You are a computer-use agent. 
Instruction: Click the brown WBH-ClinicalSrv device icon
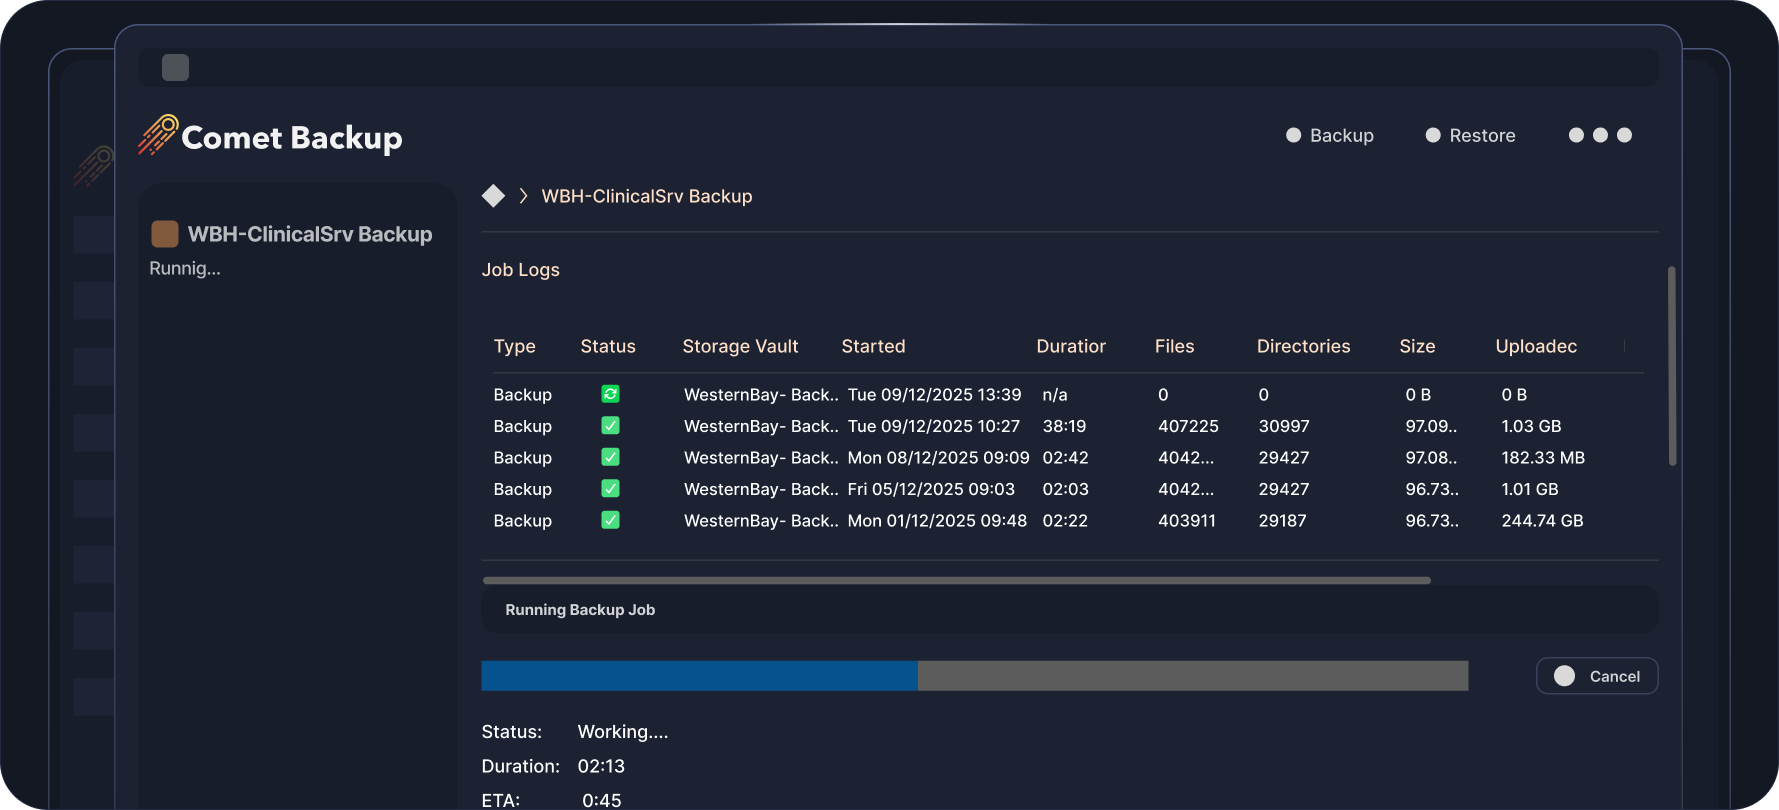(x=165, y=234)
